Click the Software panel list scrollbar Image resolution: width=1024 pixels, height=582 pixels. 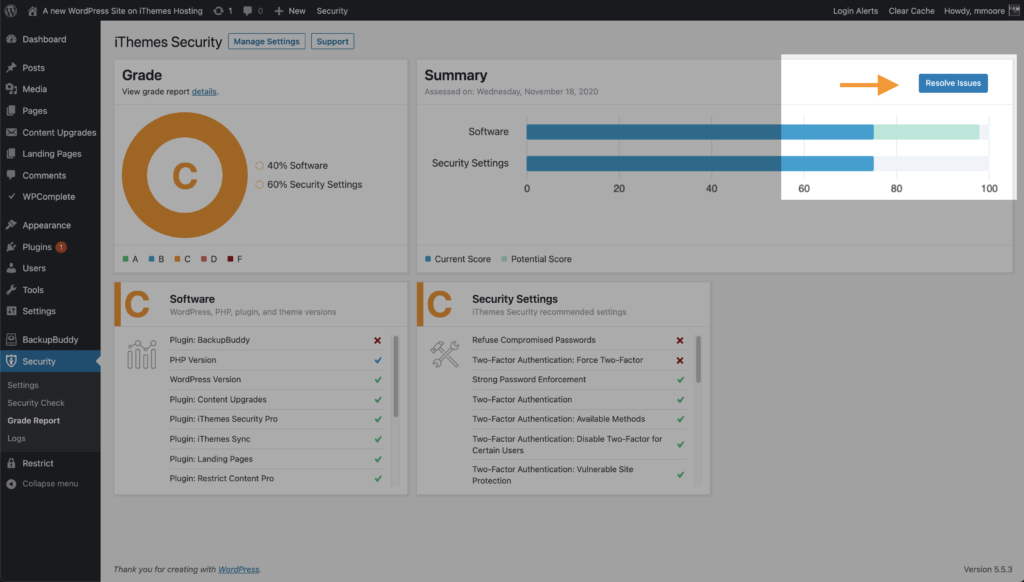[x=396, y=376]
